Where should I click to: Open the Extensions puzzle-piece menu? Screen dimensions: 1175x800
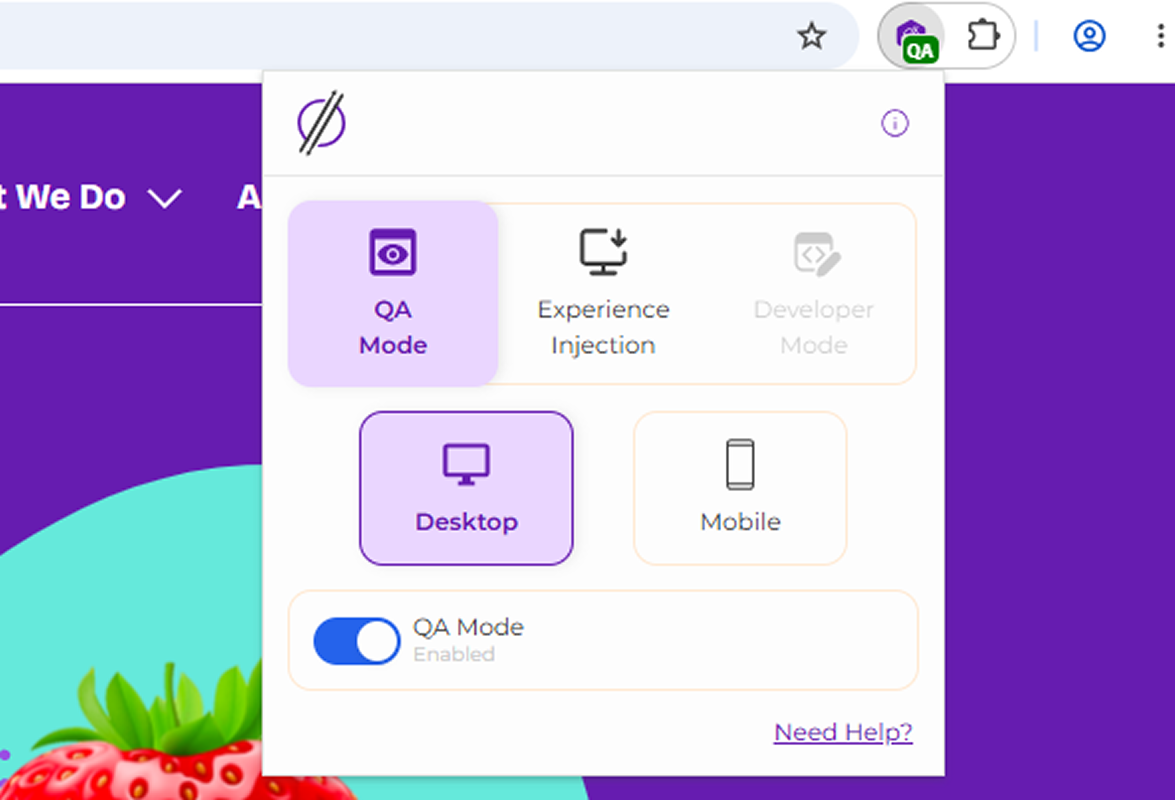pos(982,35)
